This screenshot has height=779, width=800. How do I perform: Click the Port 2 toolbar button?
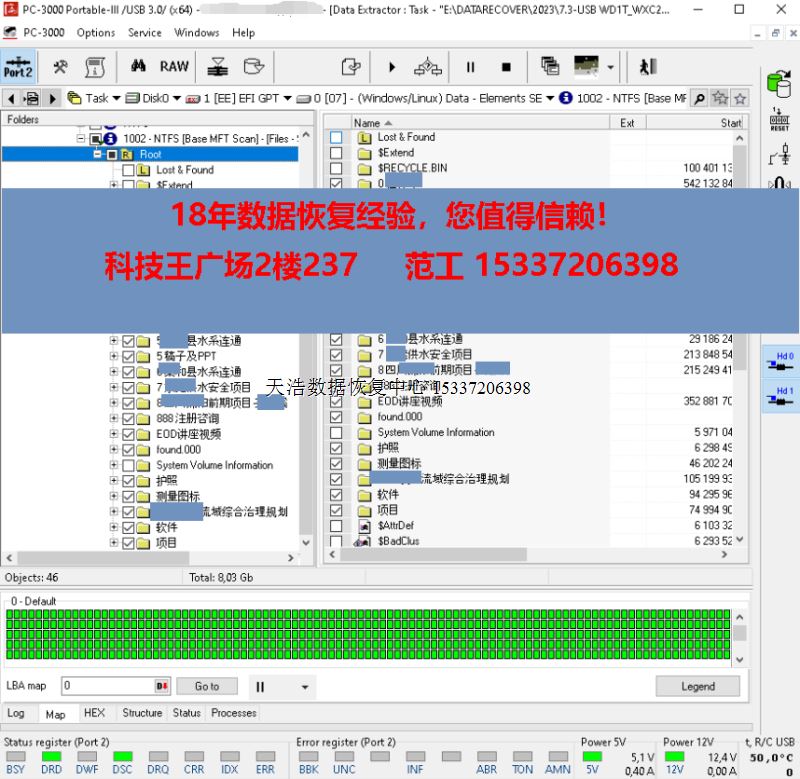click(x=18, y=67)
